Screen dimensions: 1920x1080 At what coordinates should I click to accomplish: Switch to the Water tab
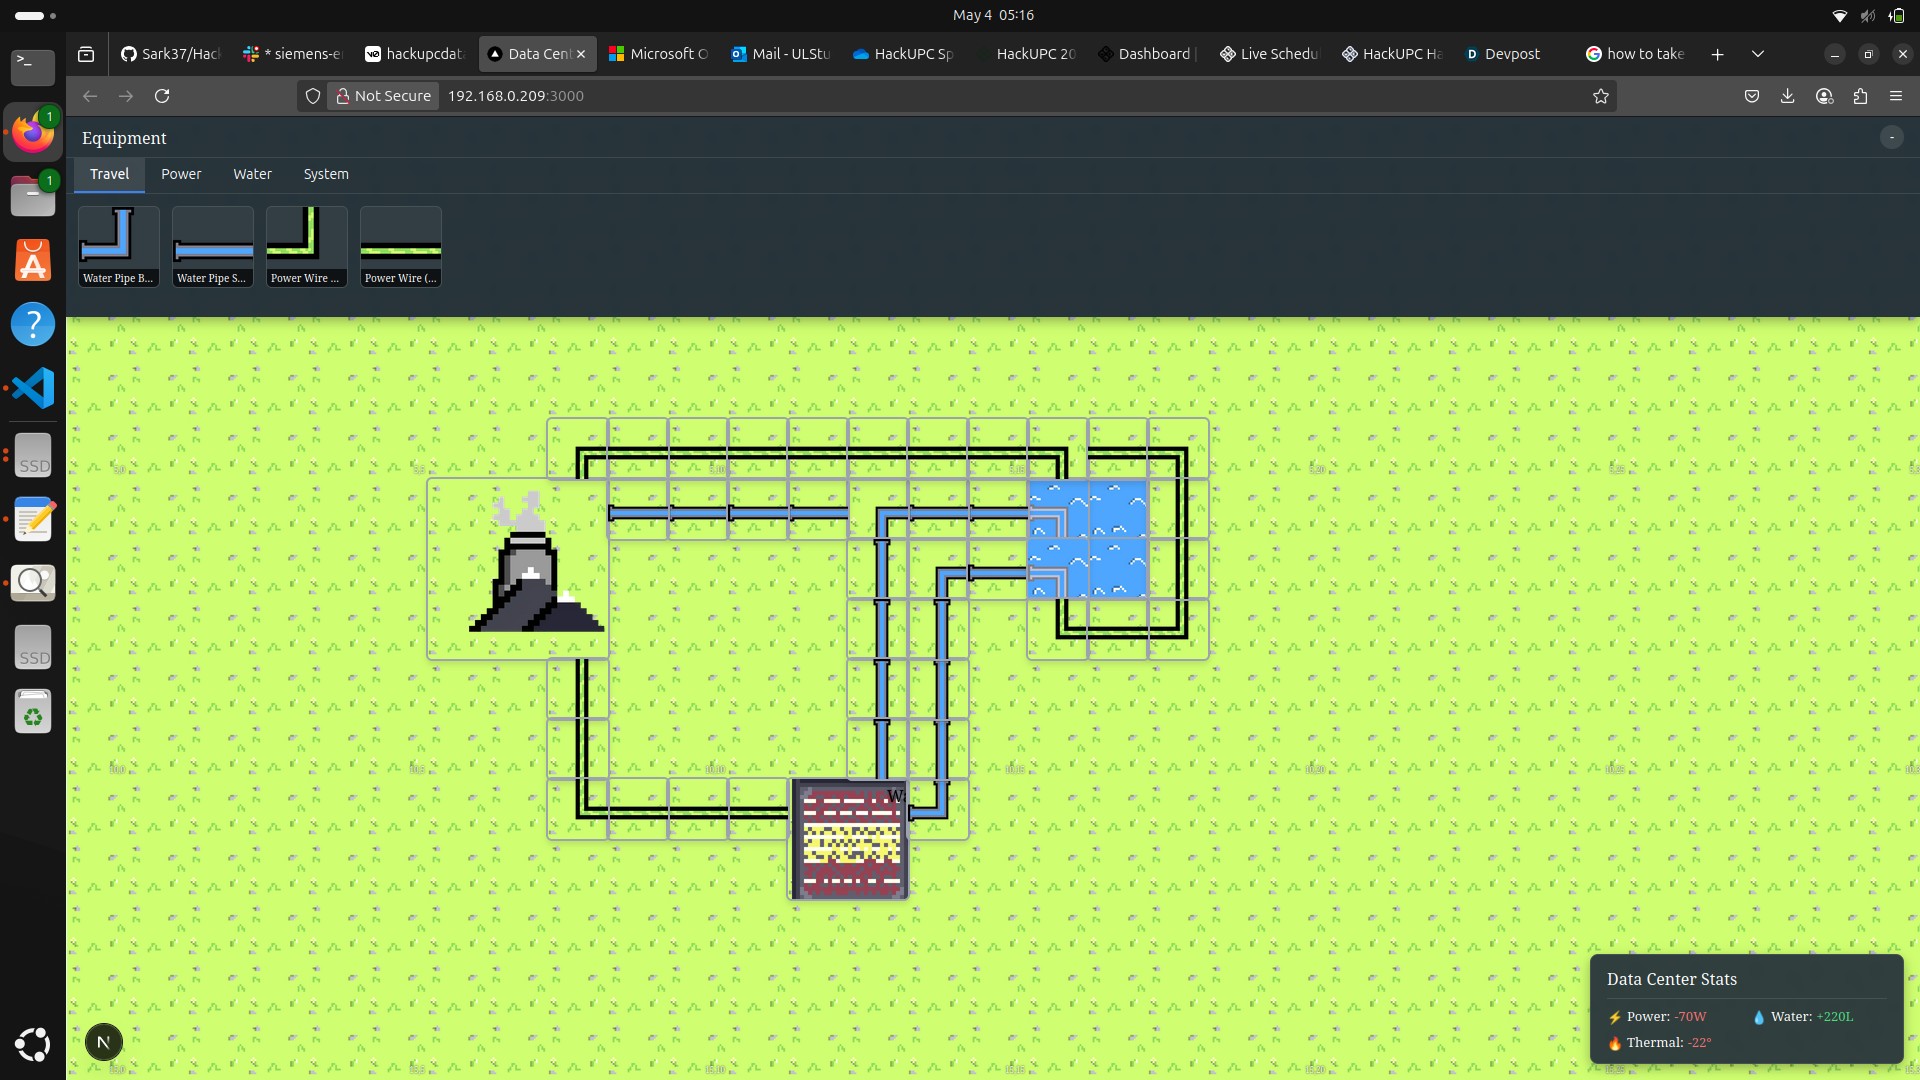click(252, 174)
